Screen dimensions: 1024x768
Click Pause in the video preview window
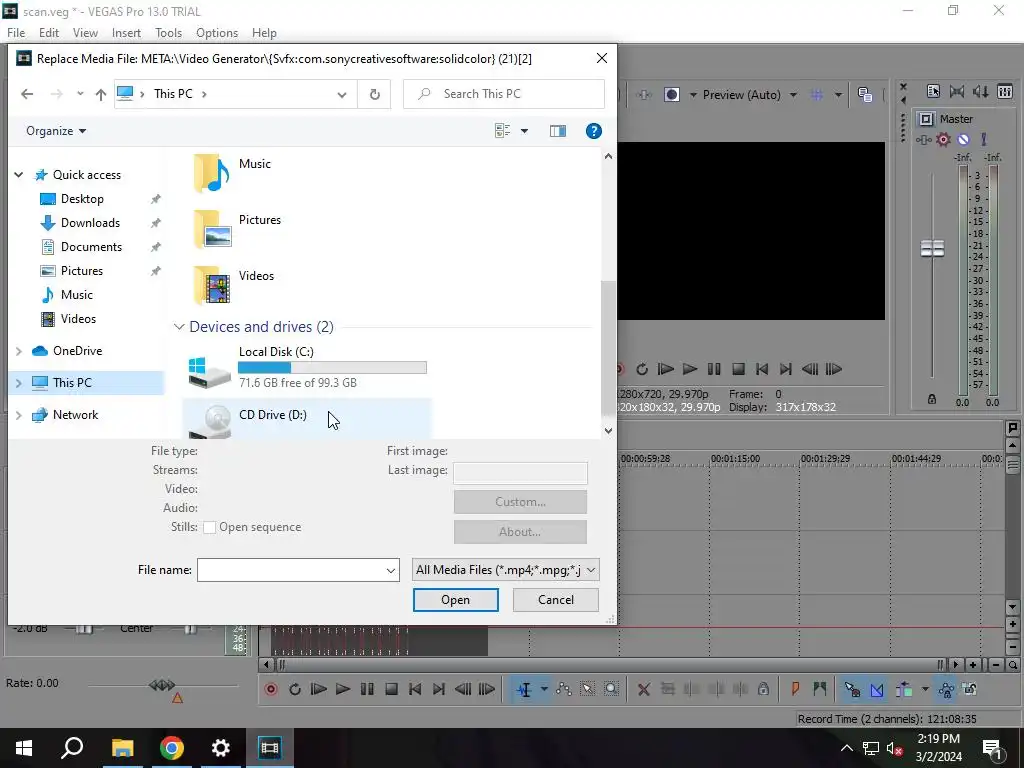(714, 369)
